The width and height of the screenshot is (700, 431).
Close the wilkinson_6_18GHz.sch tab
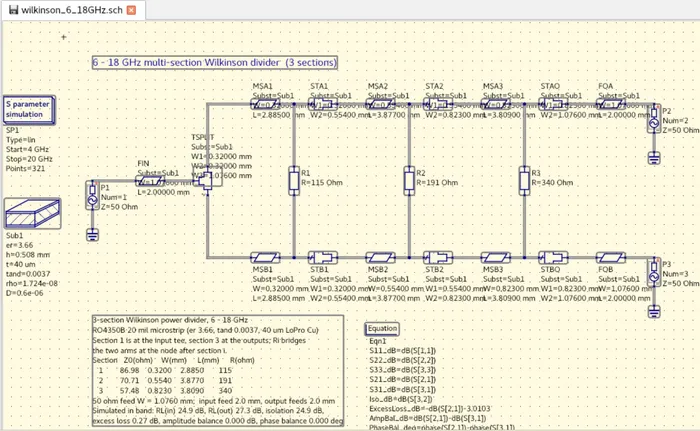coord(131,10)
